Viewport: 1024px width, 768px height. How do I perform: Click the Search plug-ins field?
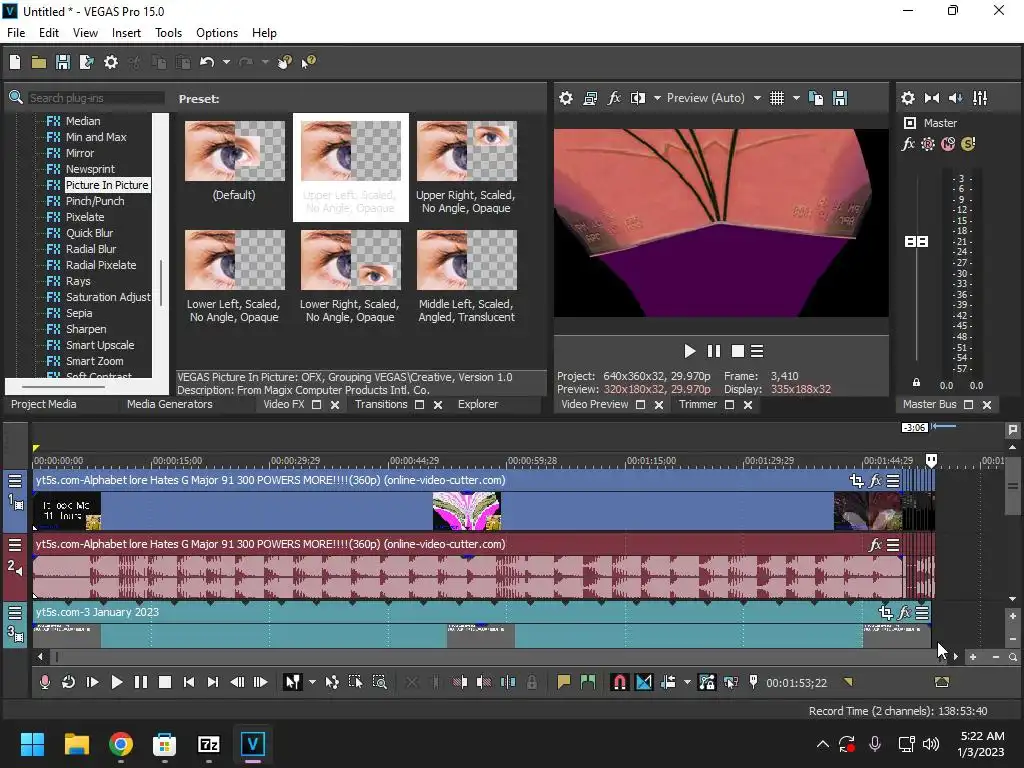(x=95, y=98)
